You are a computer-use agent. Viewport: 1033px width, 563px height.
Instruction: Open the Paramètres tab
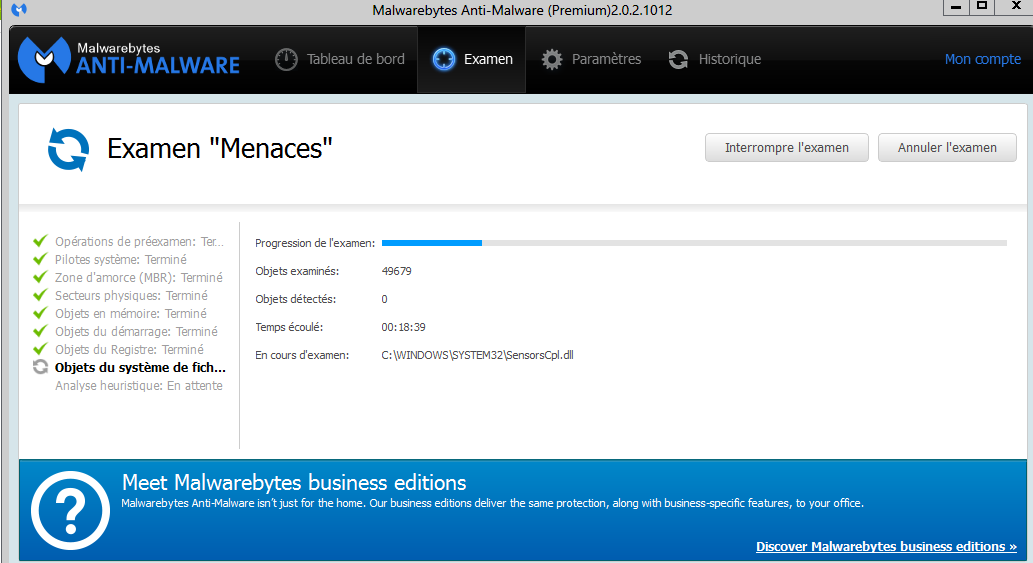coord(591,59)
